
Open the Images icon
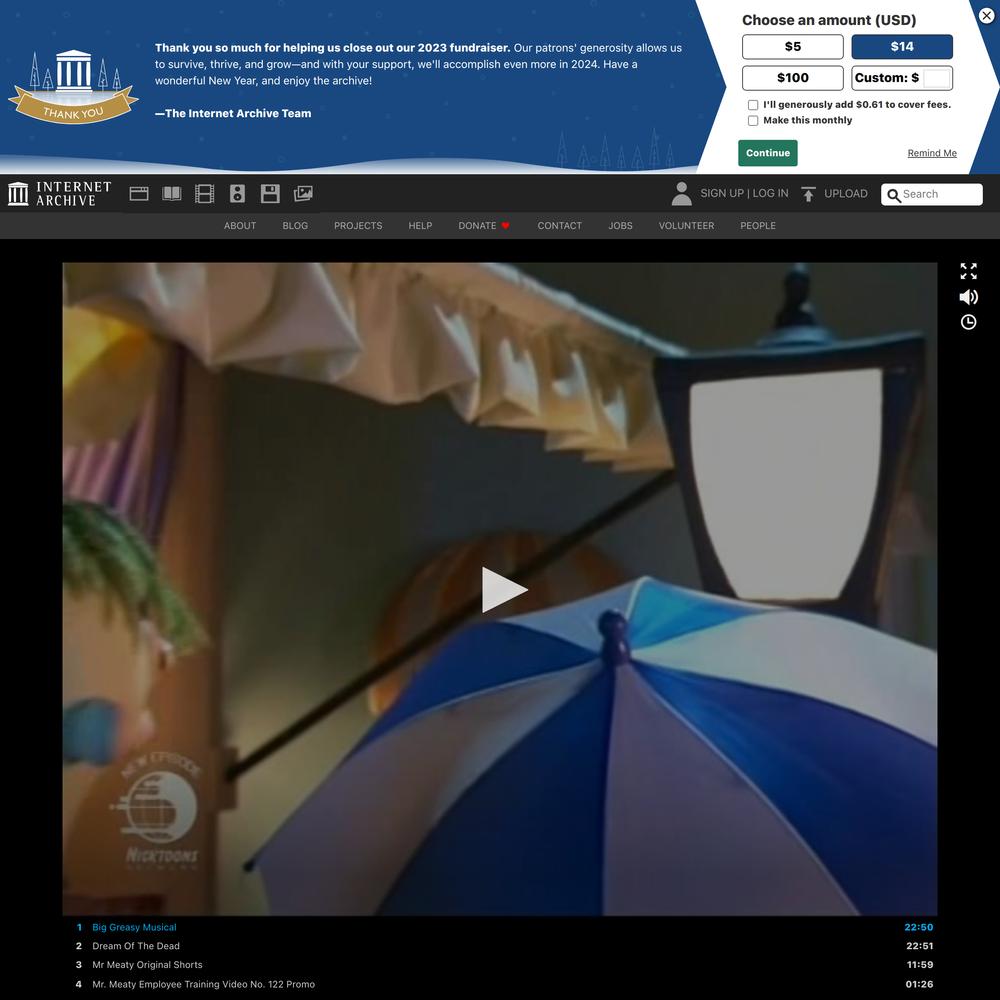click(303, 194)
